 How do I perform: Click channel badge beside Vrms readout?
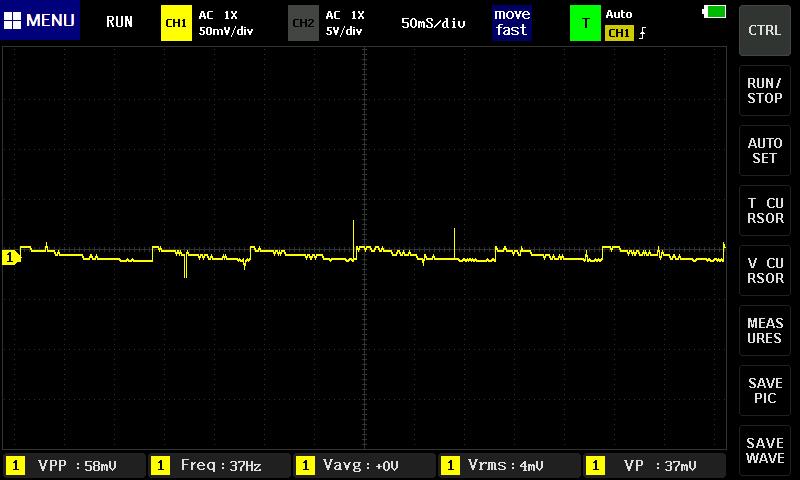click(x=450, y=465)
